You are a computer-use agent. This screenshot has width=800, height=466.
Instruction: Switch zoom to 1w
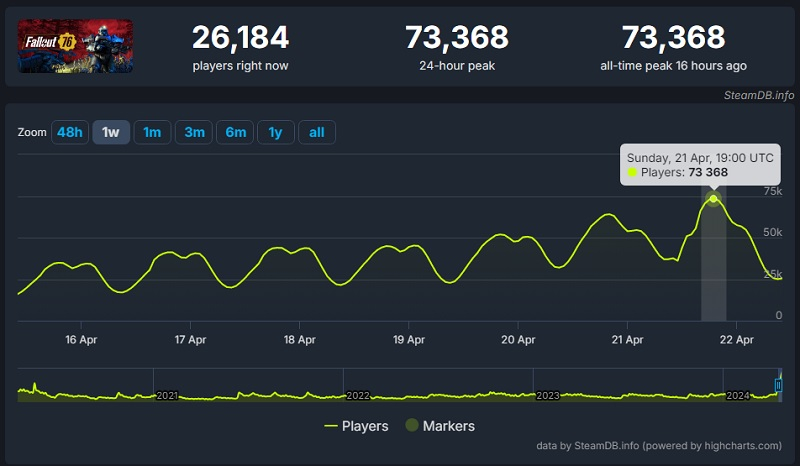(111, 132)
